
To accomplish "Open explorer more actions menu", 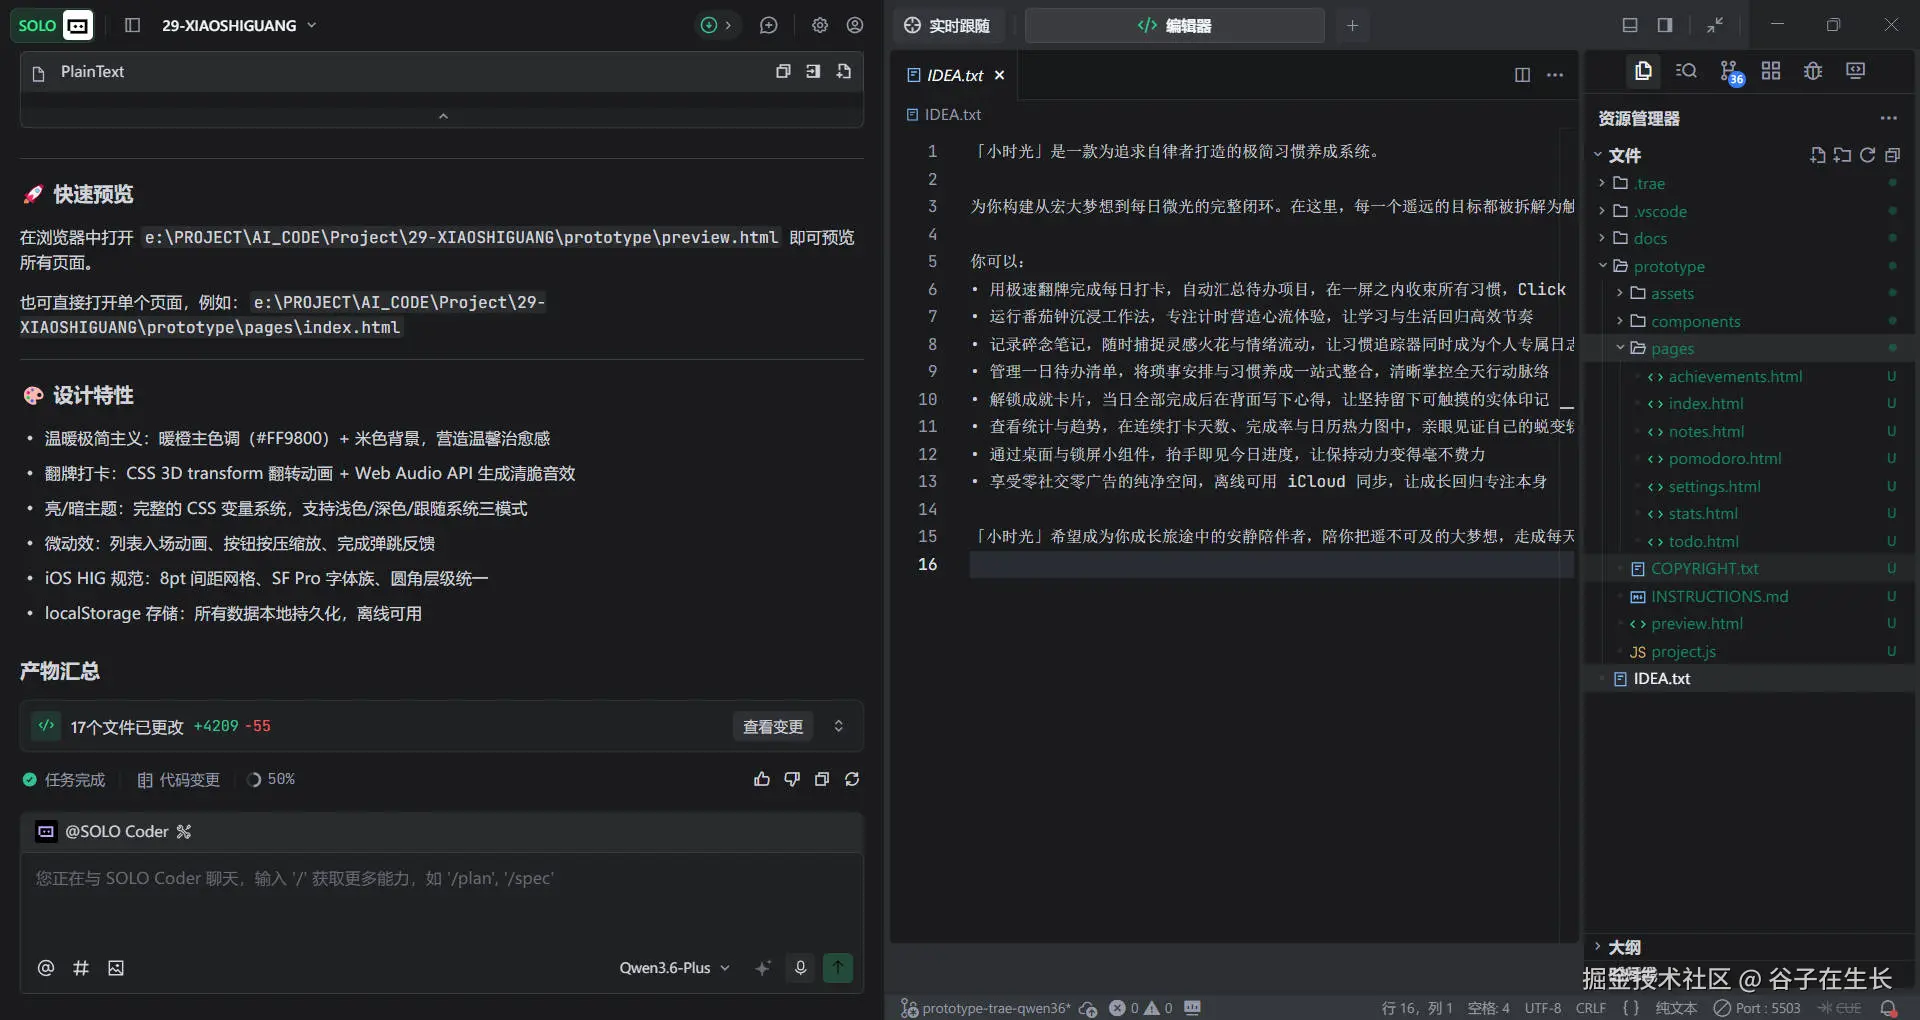I will (x=1888, y=118).
